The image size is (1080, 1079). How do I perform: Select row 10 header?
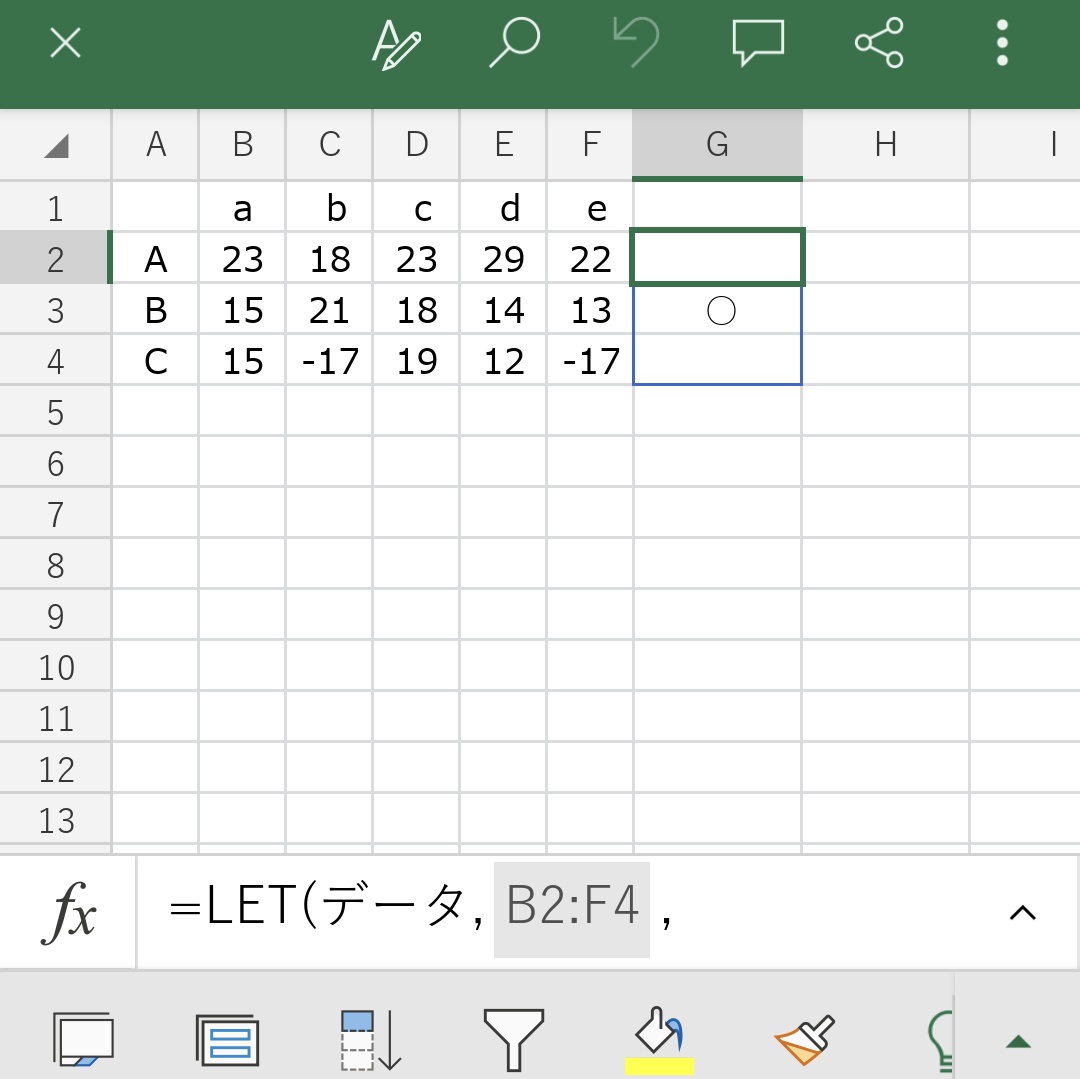tap(55, 667)
